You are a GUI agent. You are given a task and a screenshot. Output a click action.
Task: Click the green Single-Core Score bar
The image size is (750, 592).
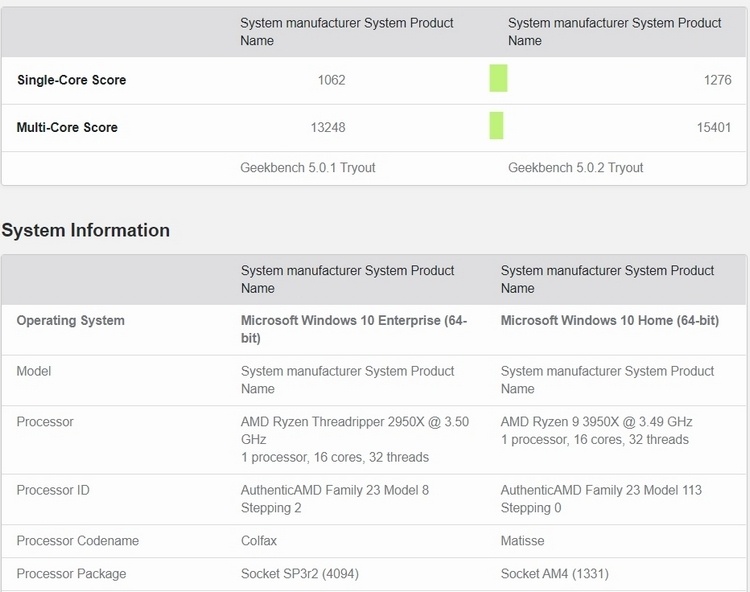tap(498, 79)
